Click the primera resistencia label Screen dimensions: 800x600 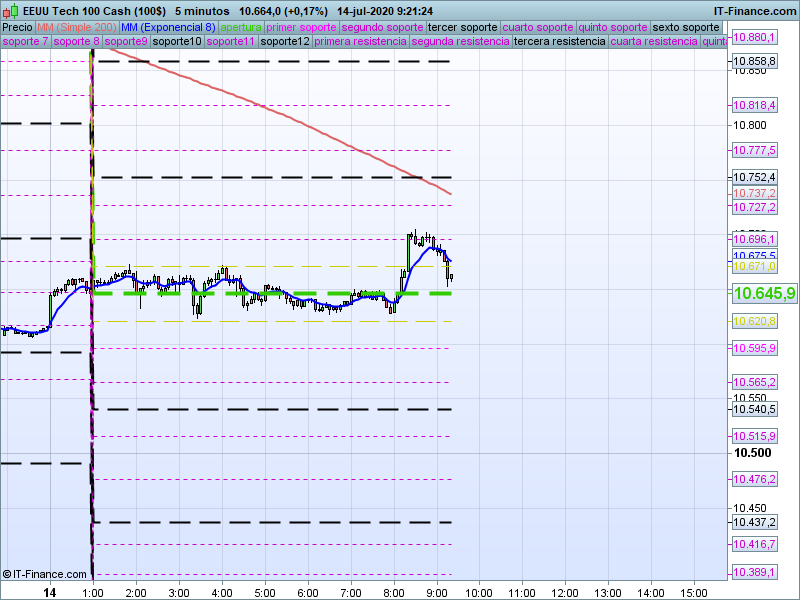point(359,42)
